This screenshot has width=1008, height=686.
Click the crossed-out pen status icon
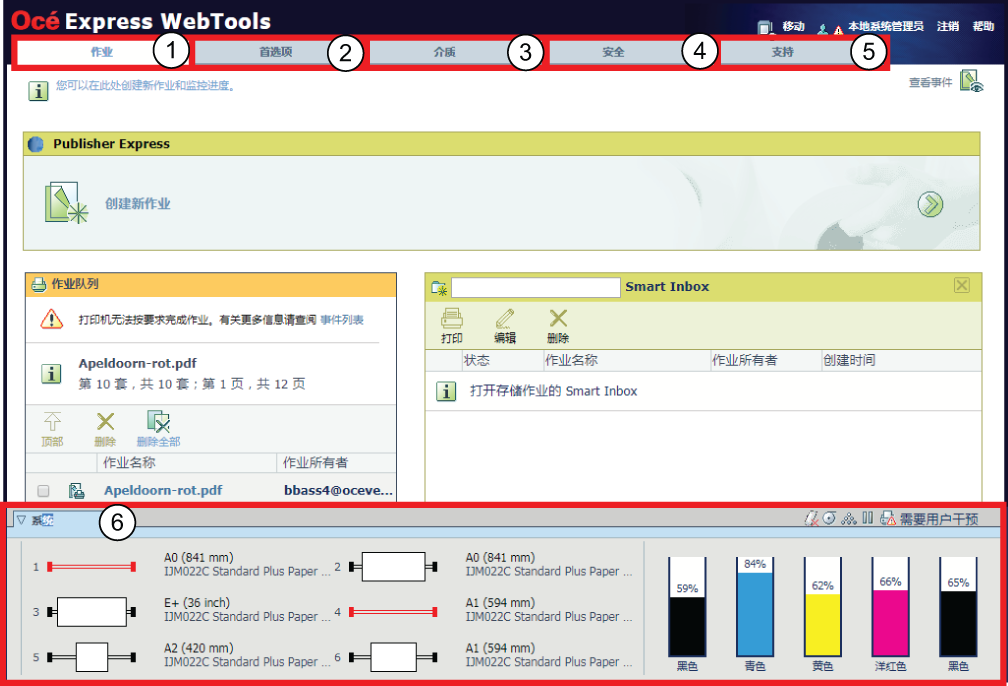[811, 518]
